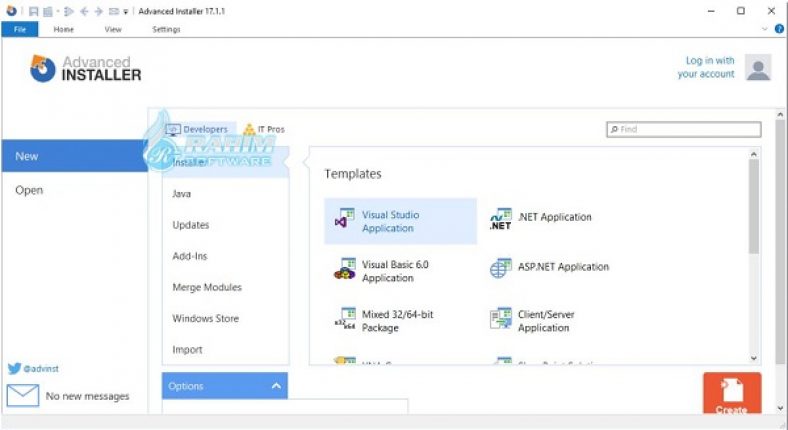
Task: Open the Home ribbon tab
Action: 63,29
